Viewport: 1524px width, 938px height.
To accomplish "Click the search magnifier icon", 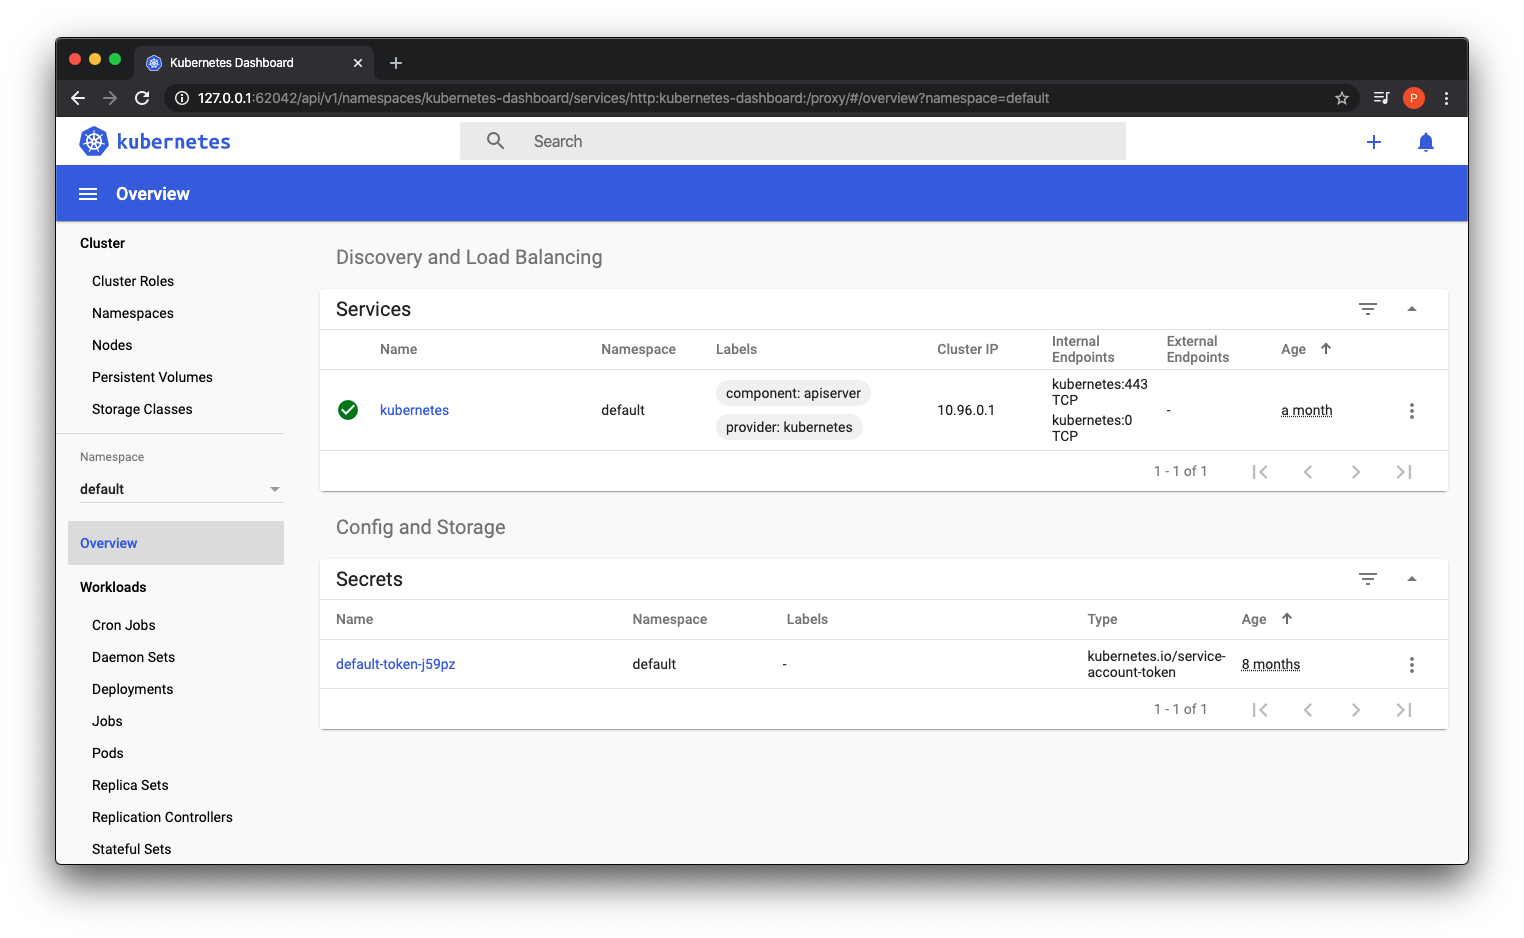I will click(x=495, y=141).
